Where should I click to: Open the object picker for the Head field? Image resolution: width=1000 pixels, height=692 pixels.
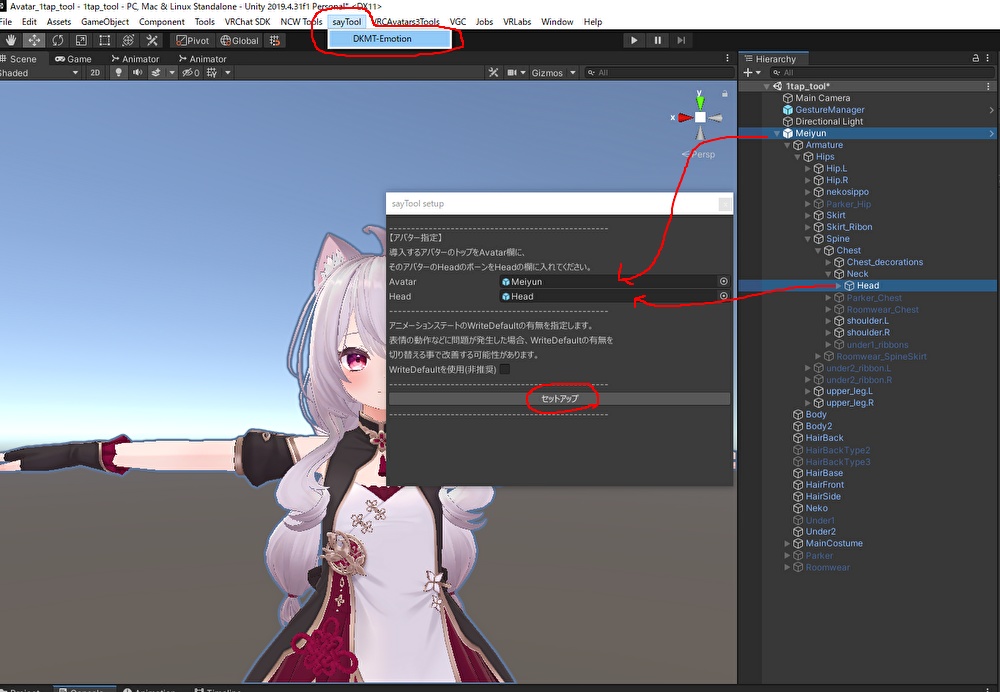(723, 296)
